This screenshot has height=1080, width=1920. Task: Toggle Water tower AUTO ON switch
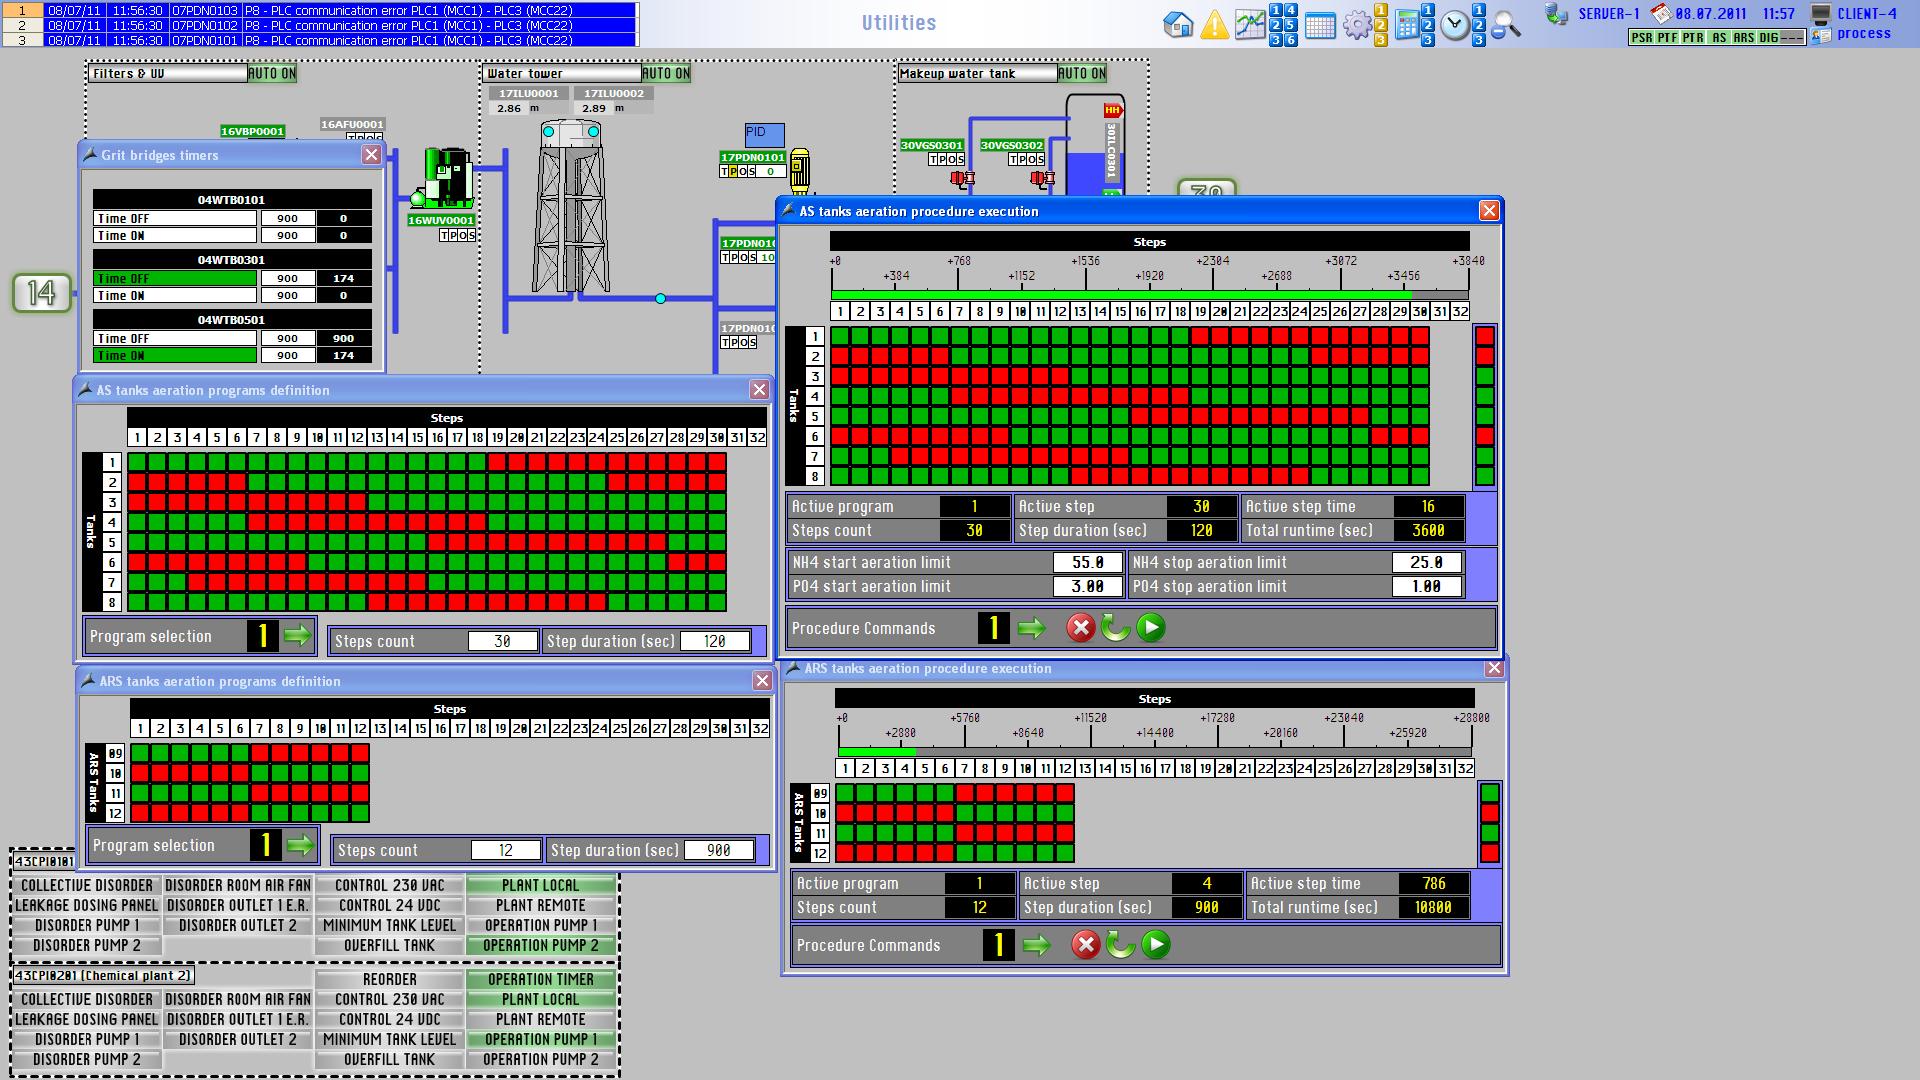[x=665, y=73]
